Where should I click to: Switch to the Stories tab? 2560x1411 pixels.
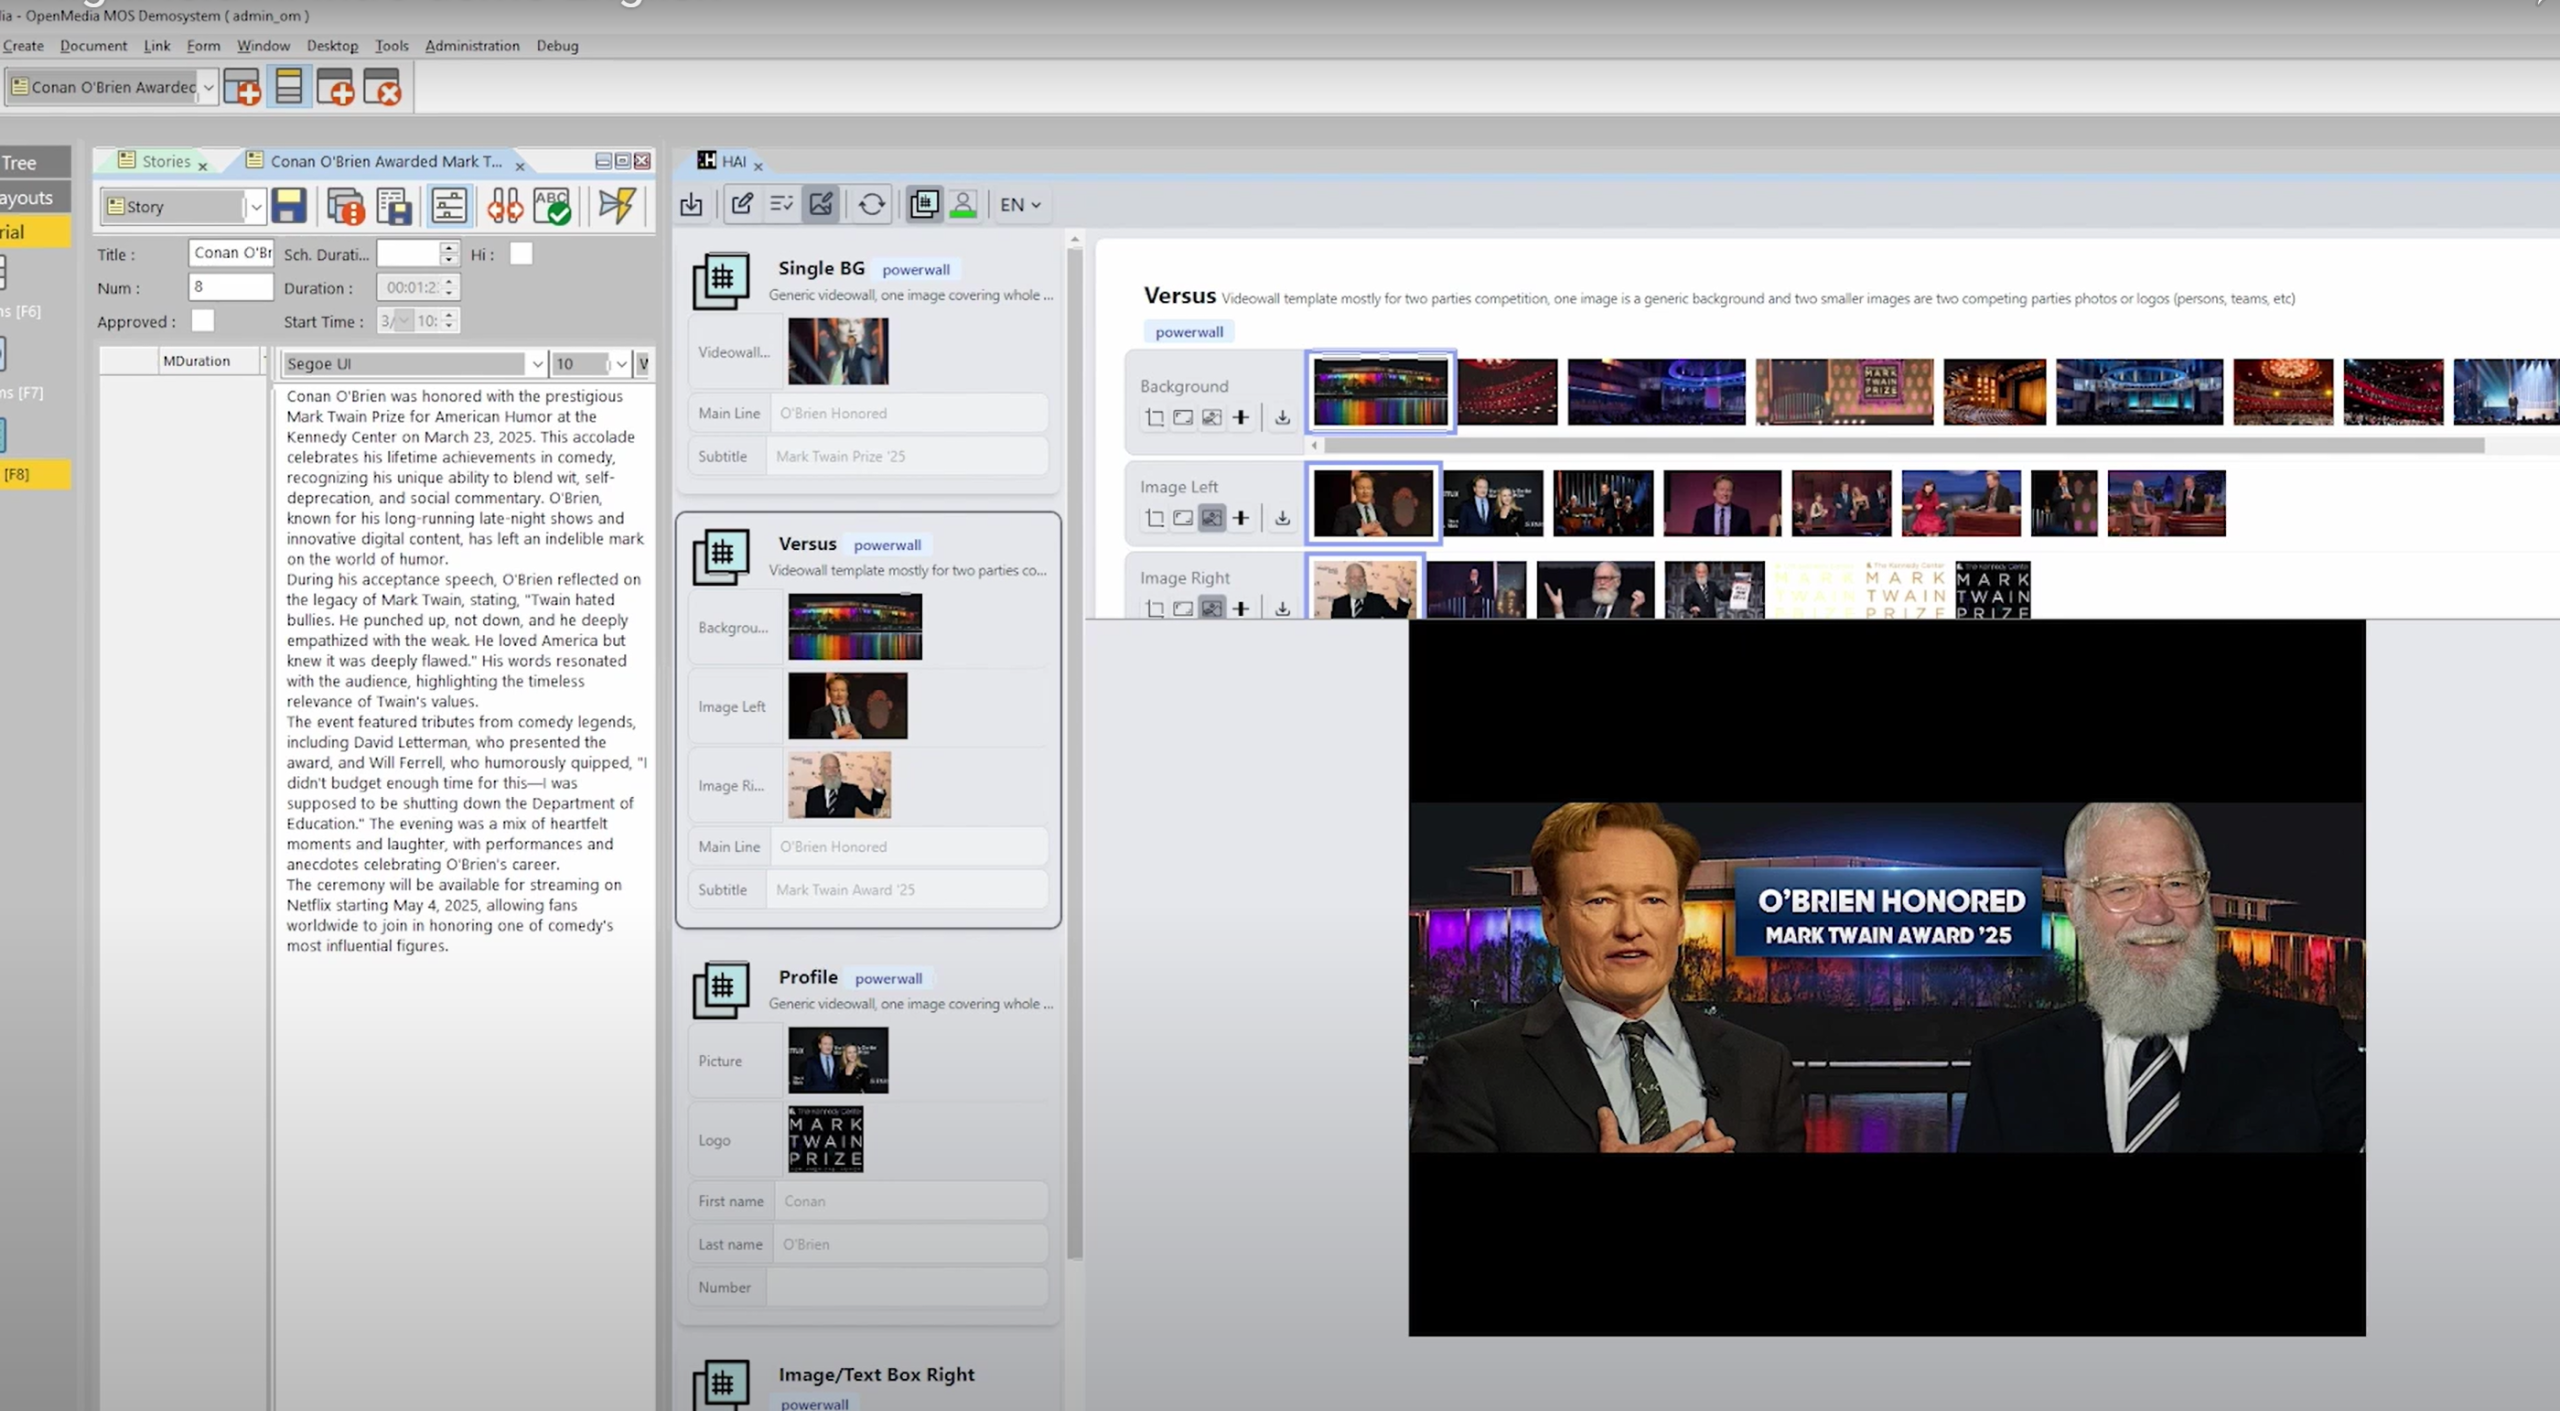(165, 161)
